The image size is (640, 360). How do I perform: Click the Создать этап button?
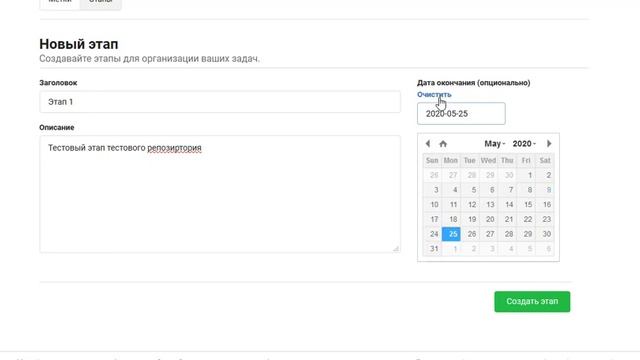pyautogui.click(x=532, y=302)
